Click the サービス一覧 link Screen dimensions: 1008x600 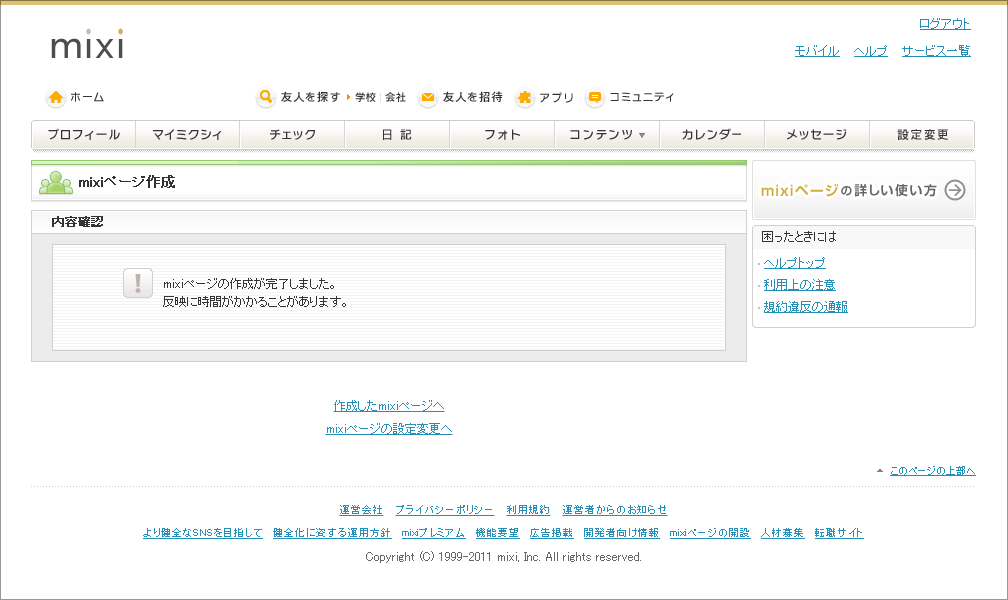936,51
